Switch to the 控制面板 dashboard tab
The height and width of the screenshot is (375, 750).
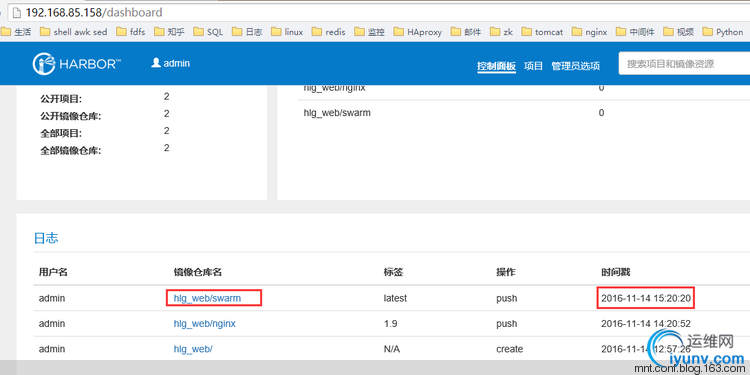(x=496, y=66)
